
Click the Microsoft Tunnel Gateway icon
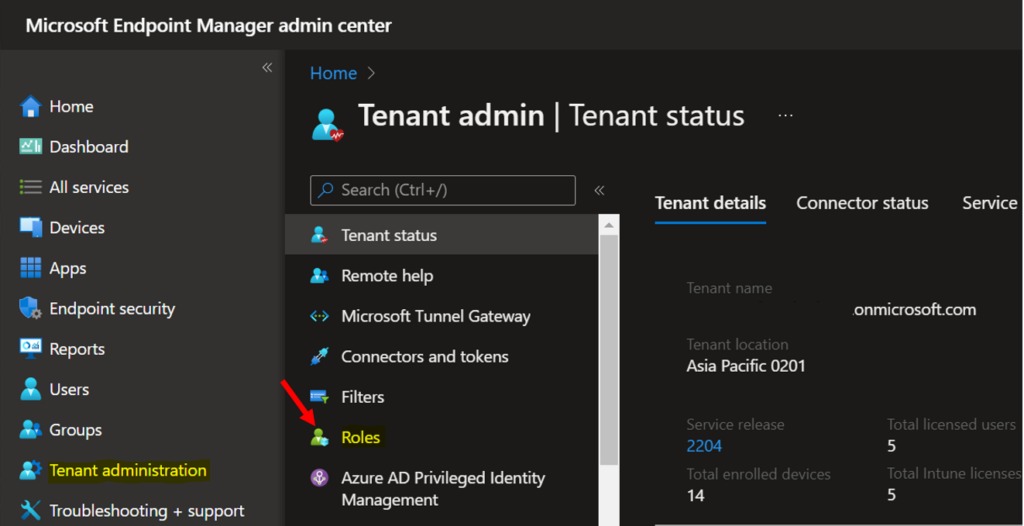pos(319,316)
